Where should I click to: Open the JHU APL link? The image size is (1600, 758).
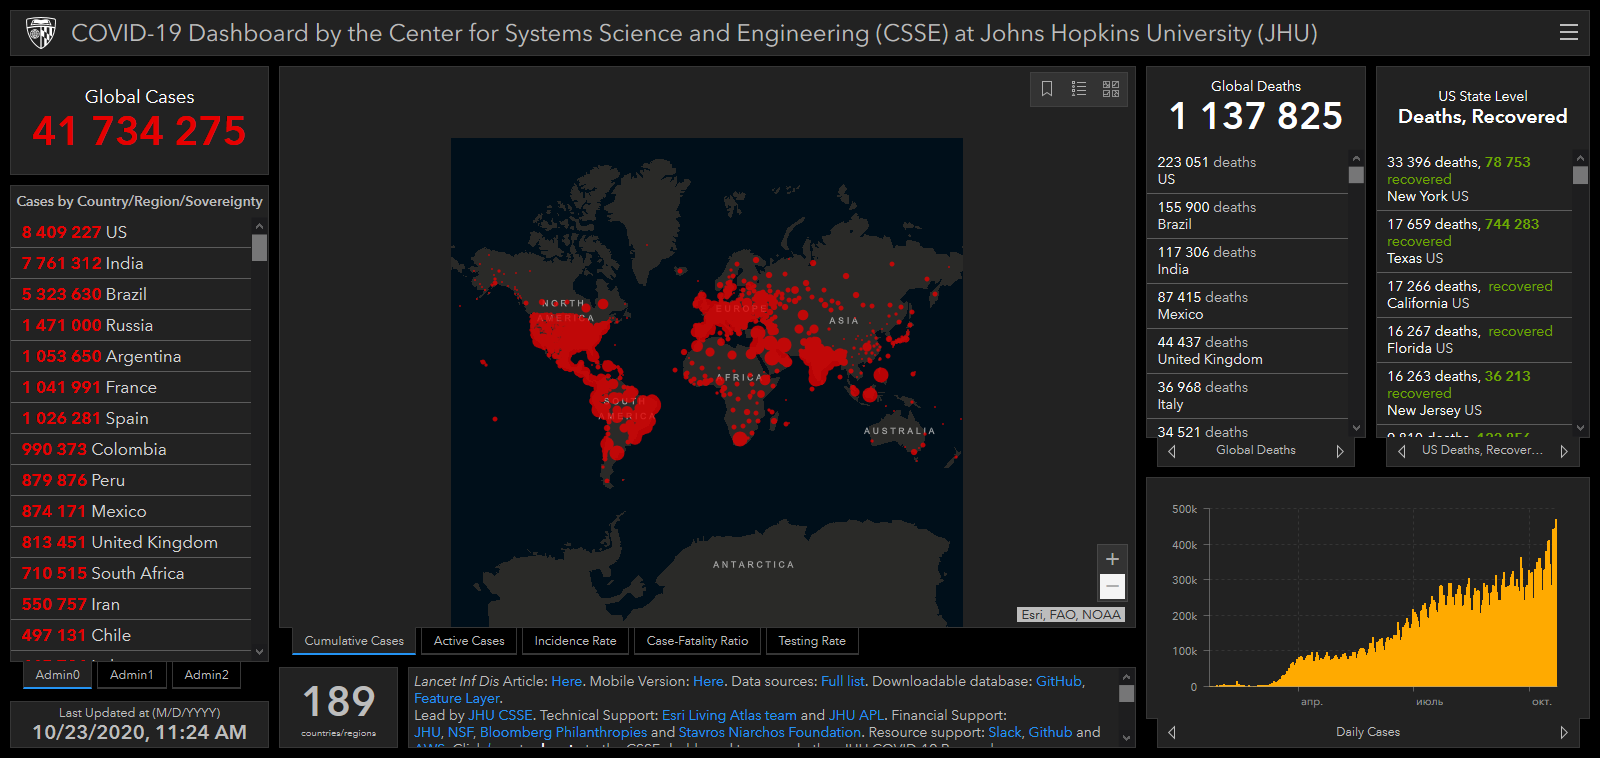[x=856, y=715]
